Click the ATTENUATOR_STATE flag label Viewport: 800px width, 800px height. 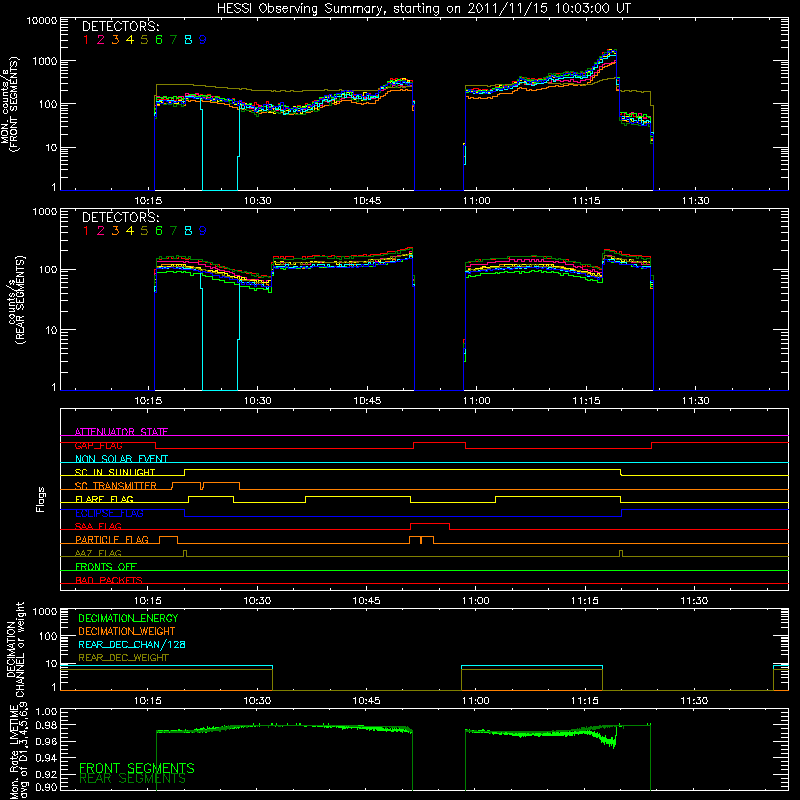[121, 432]
